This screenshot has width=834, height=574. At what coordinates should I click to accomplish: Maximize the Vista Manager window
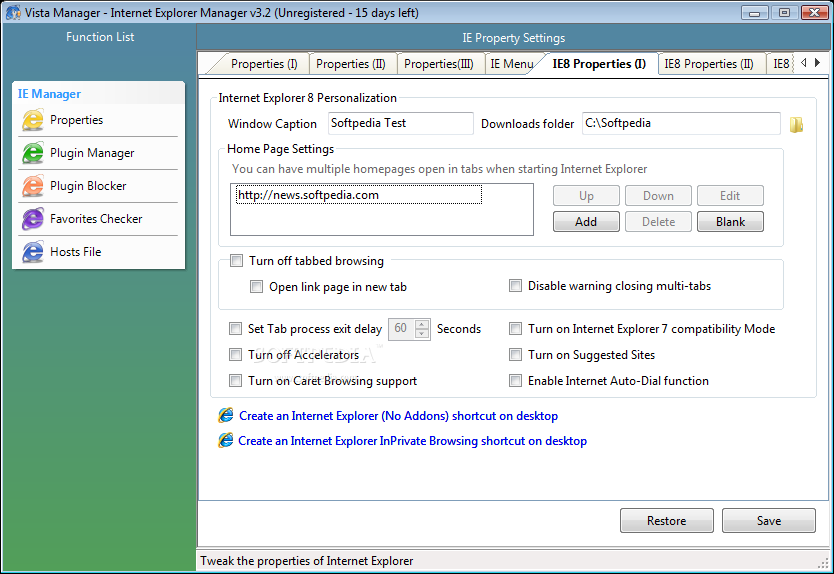click(784, 13)
